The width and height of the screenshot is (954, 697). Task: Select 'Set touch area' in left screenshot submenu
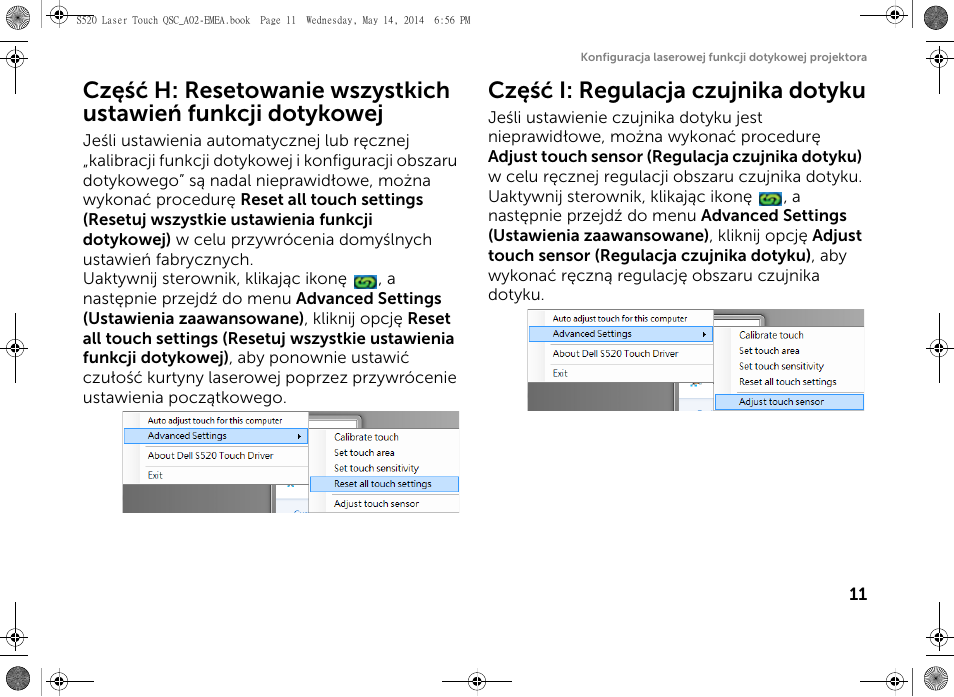(x=364, y=453)
